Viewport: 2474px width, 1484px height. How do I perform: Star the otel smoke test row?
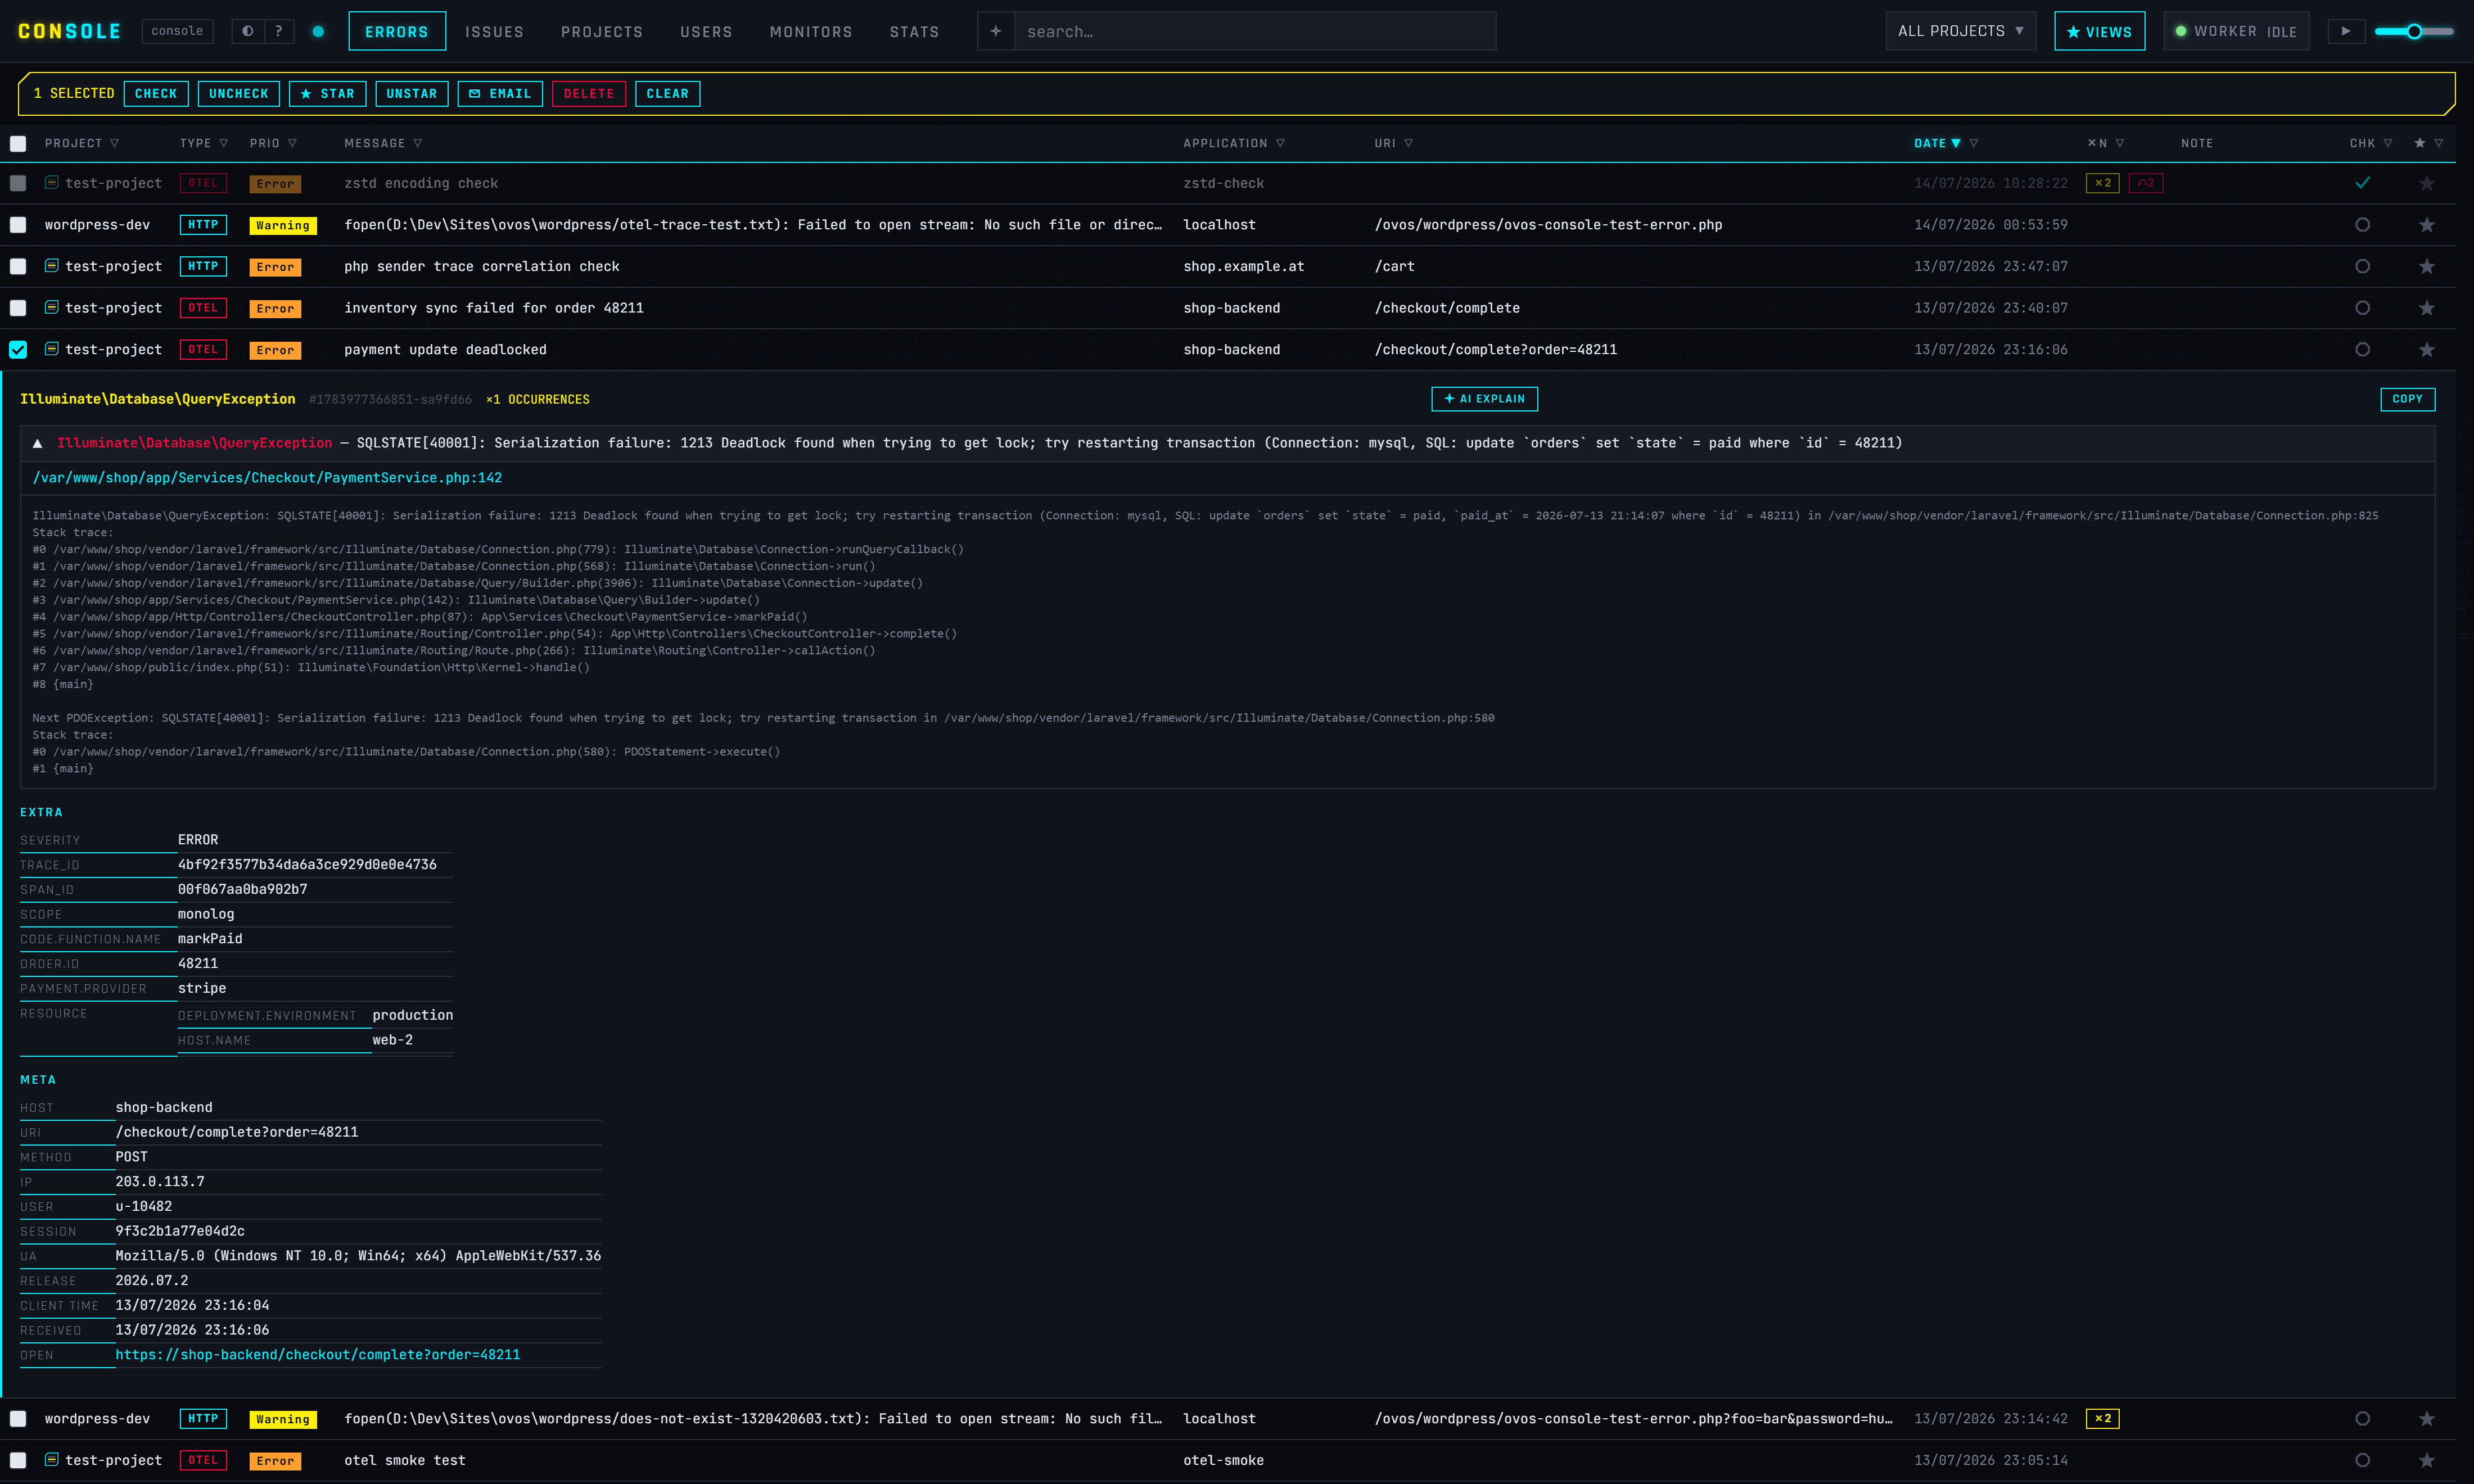click(x=2426, y=1461)
